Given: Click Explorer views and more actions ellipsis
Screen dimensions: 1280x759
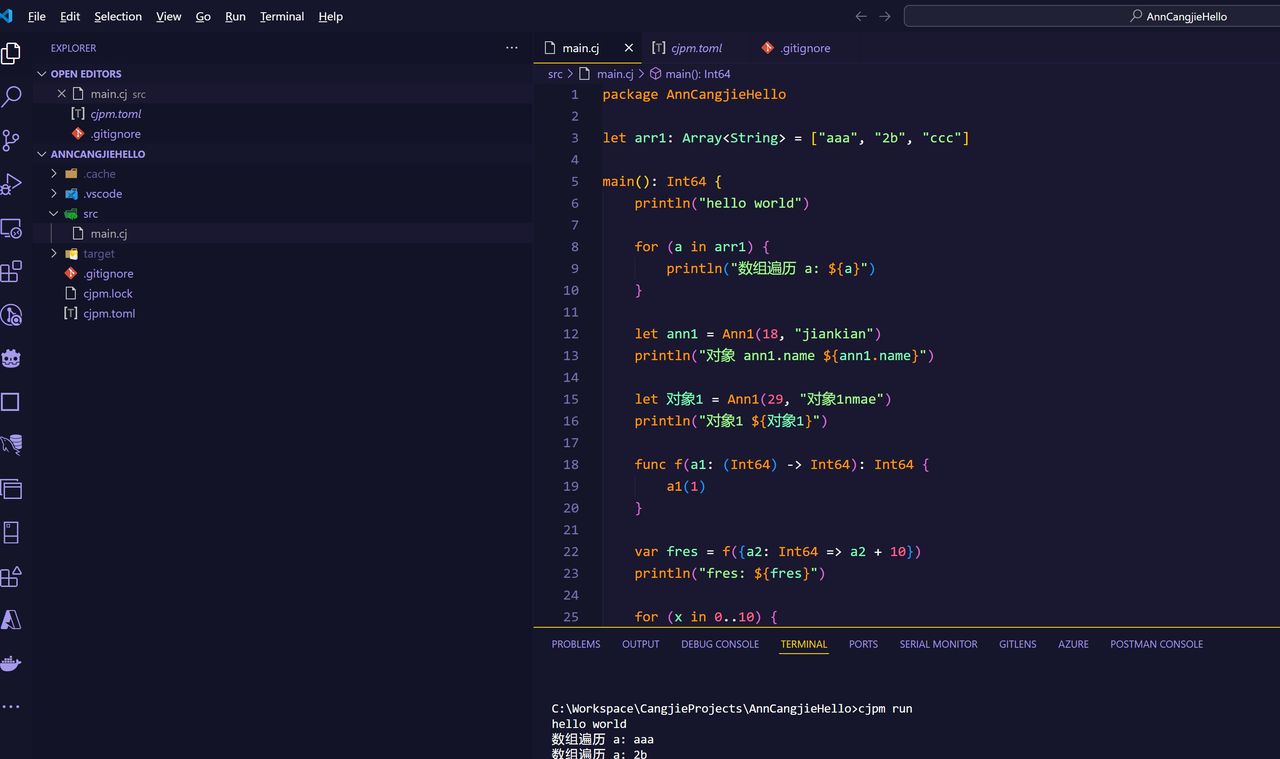Looking at the screenshot, I should point(512,48).
